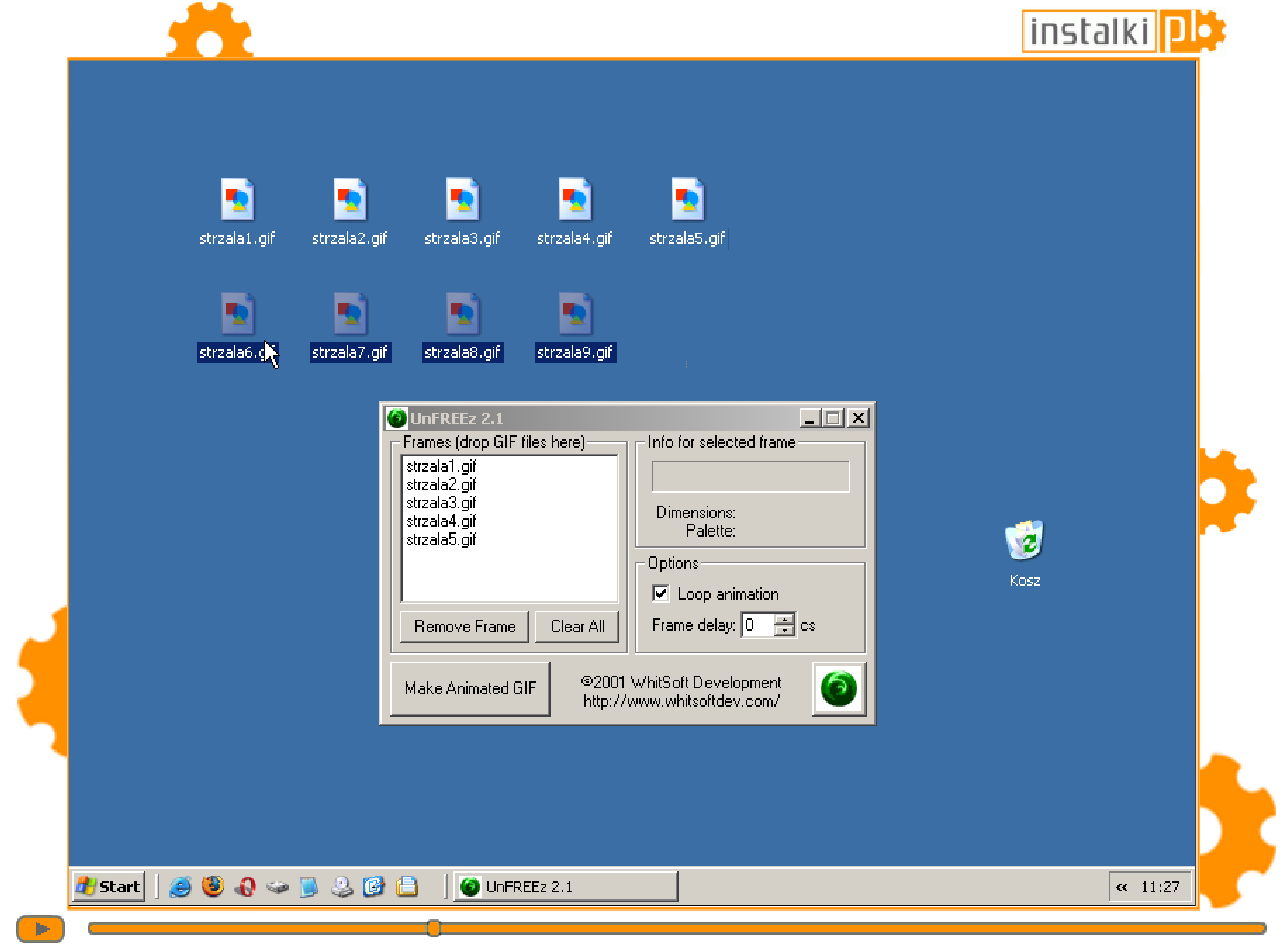Click the green swirl logo button in UnFREEz
The image size is (1284, 944).
point(839,688)
